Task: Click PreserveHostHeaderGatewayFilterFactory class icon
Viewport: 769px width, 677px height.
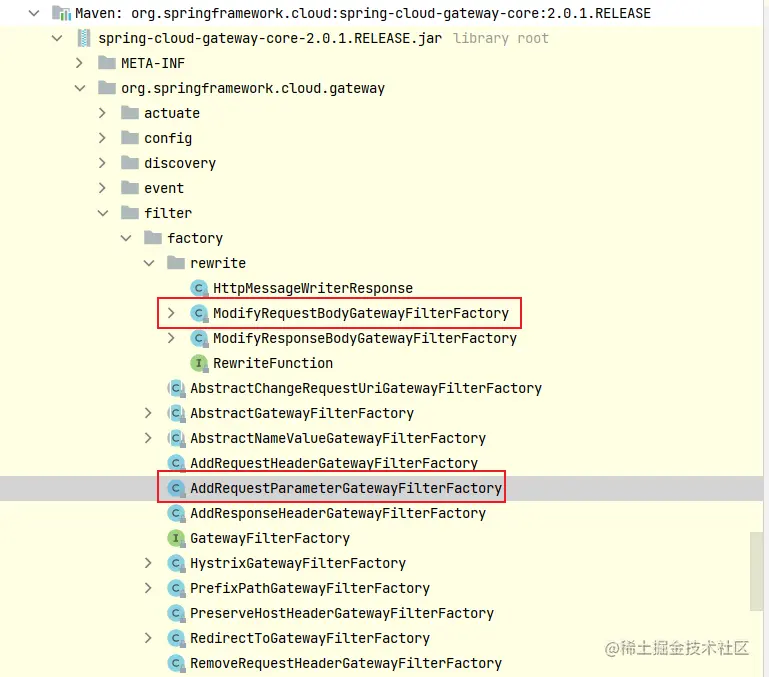Action: click(x=176, y=613)
